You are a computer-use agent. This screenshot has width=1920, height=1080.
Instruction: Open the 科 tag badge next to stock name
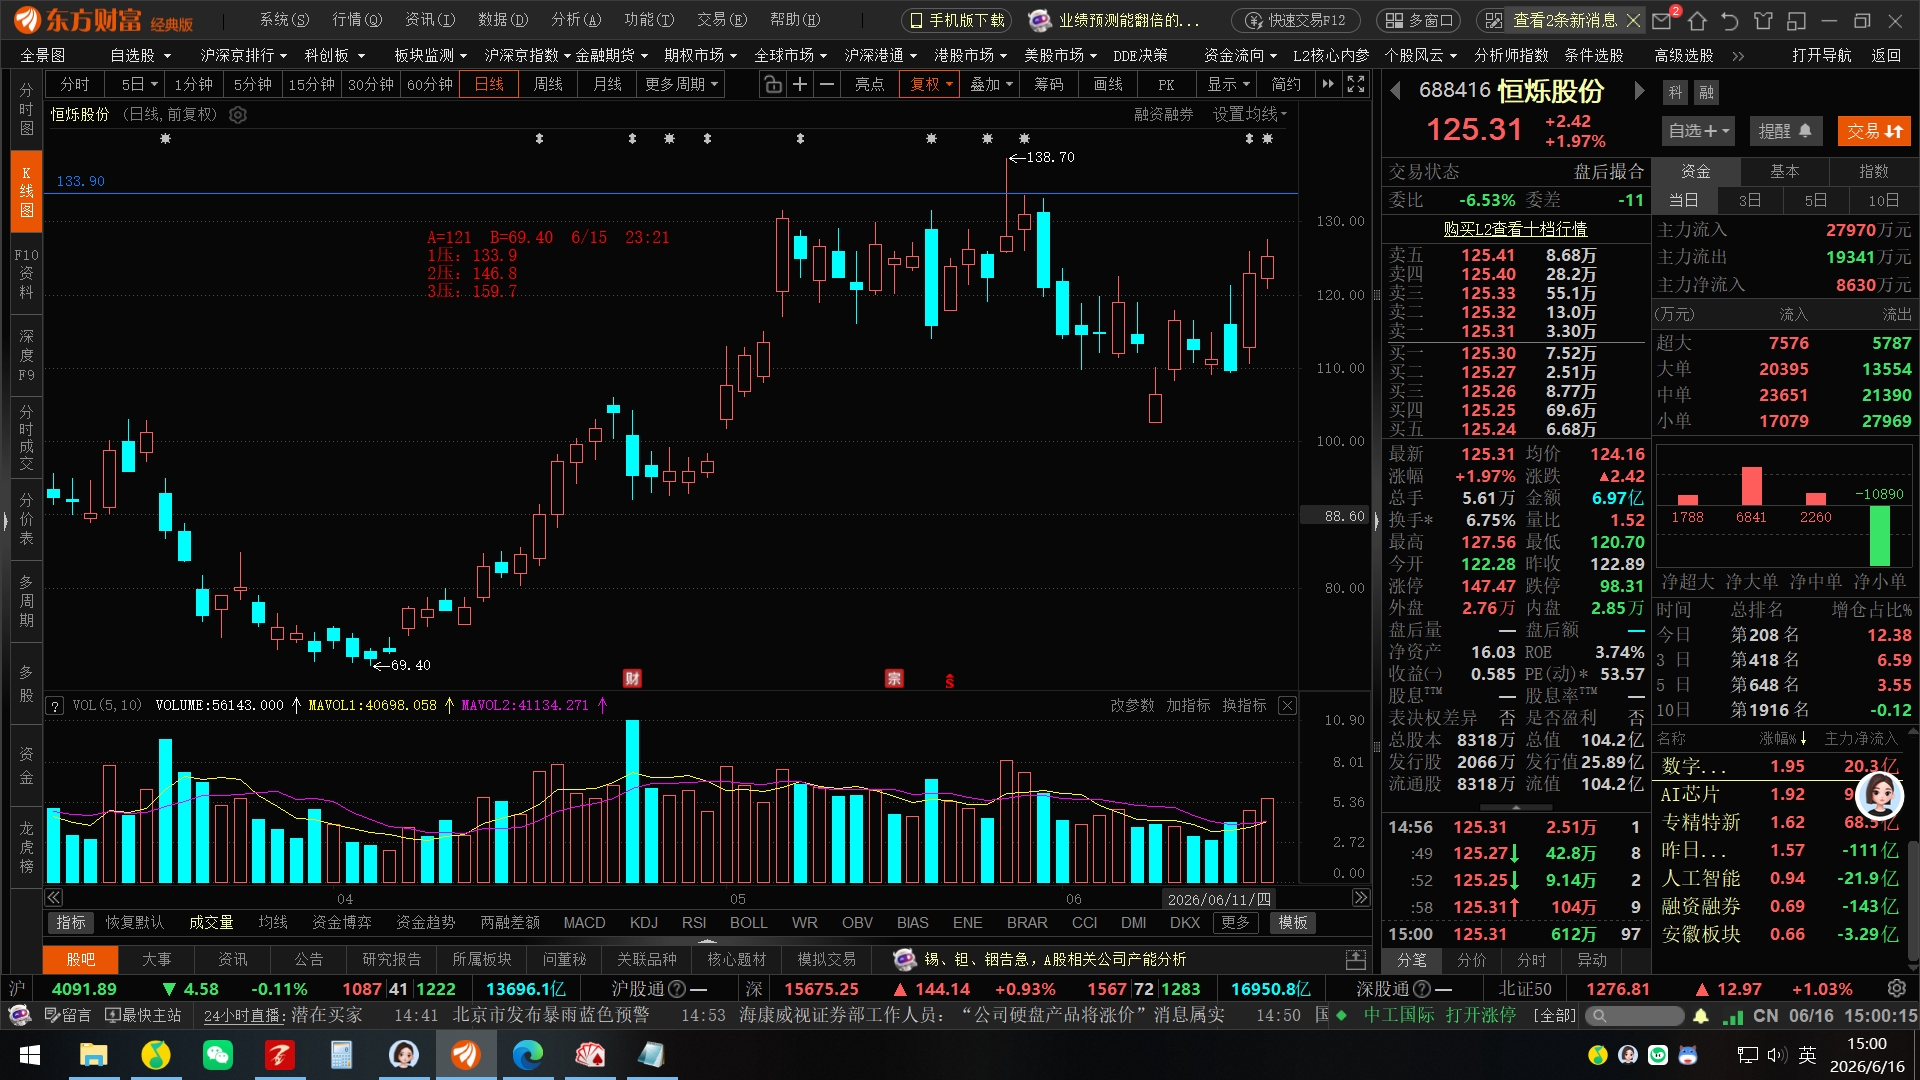(x=1676, y=93)
